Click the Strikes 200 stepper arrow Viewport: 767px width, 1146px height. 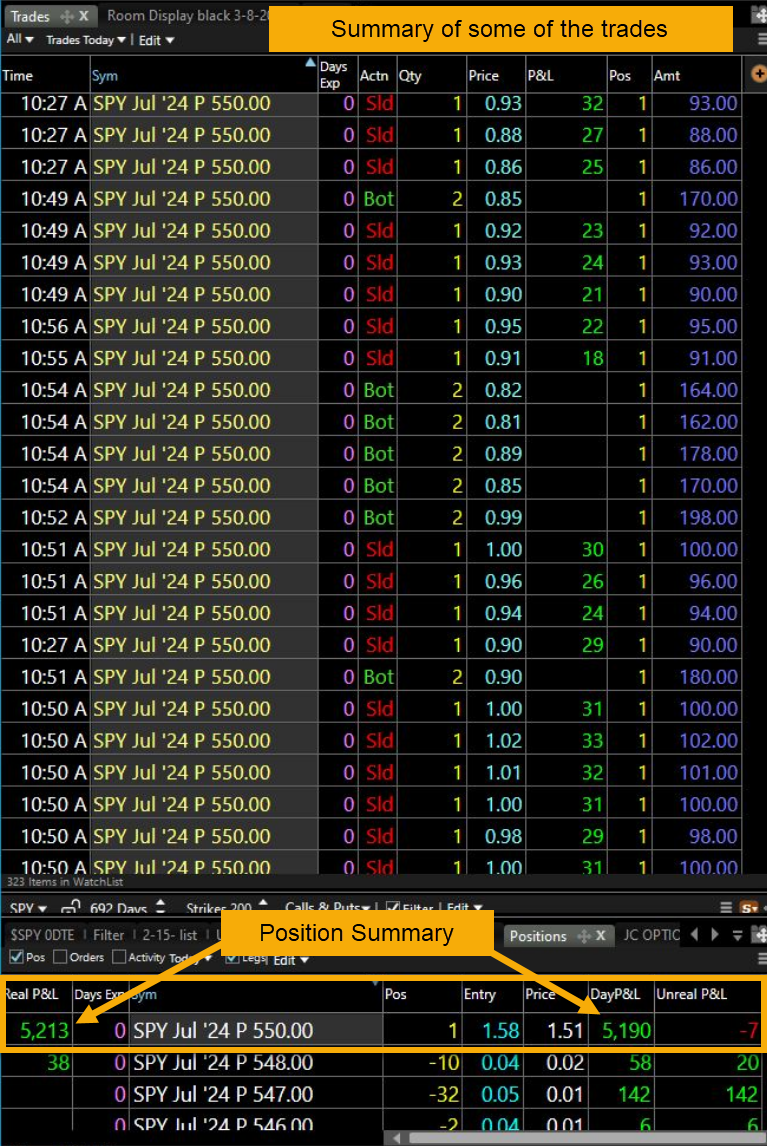tap(263, 905)
